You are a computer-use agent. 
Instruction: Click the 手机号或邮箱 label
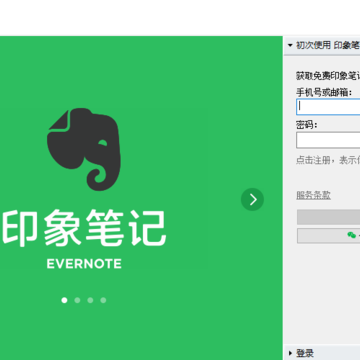point(324,92)
